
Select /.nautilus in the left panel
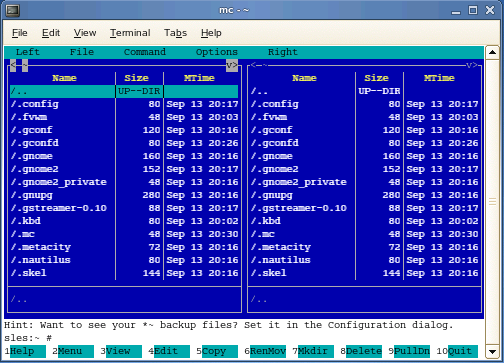coord(124,260)
